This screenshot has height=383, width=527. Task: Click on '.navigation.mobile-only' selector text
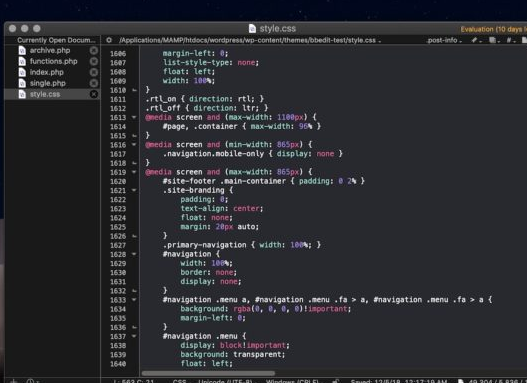click(x=213, y=154)
